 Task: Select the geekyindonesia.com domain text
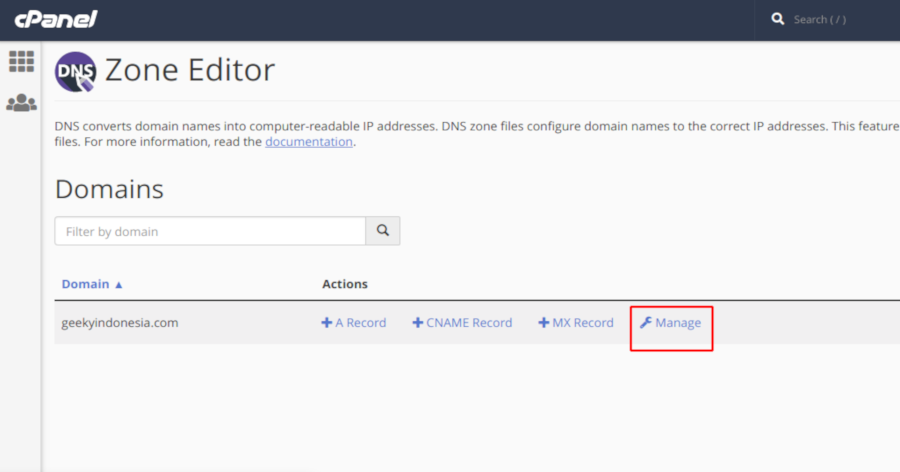pyautogui.click(x=120, y=323)
